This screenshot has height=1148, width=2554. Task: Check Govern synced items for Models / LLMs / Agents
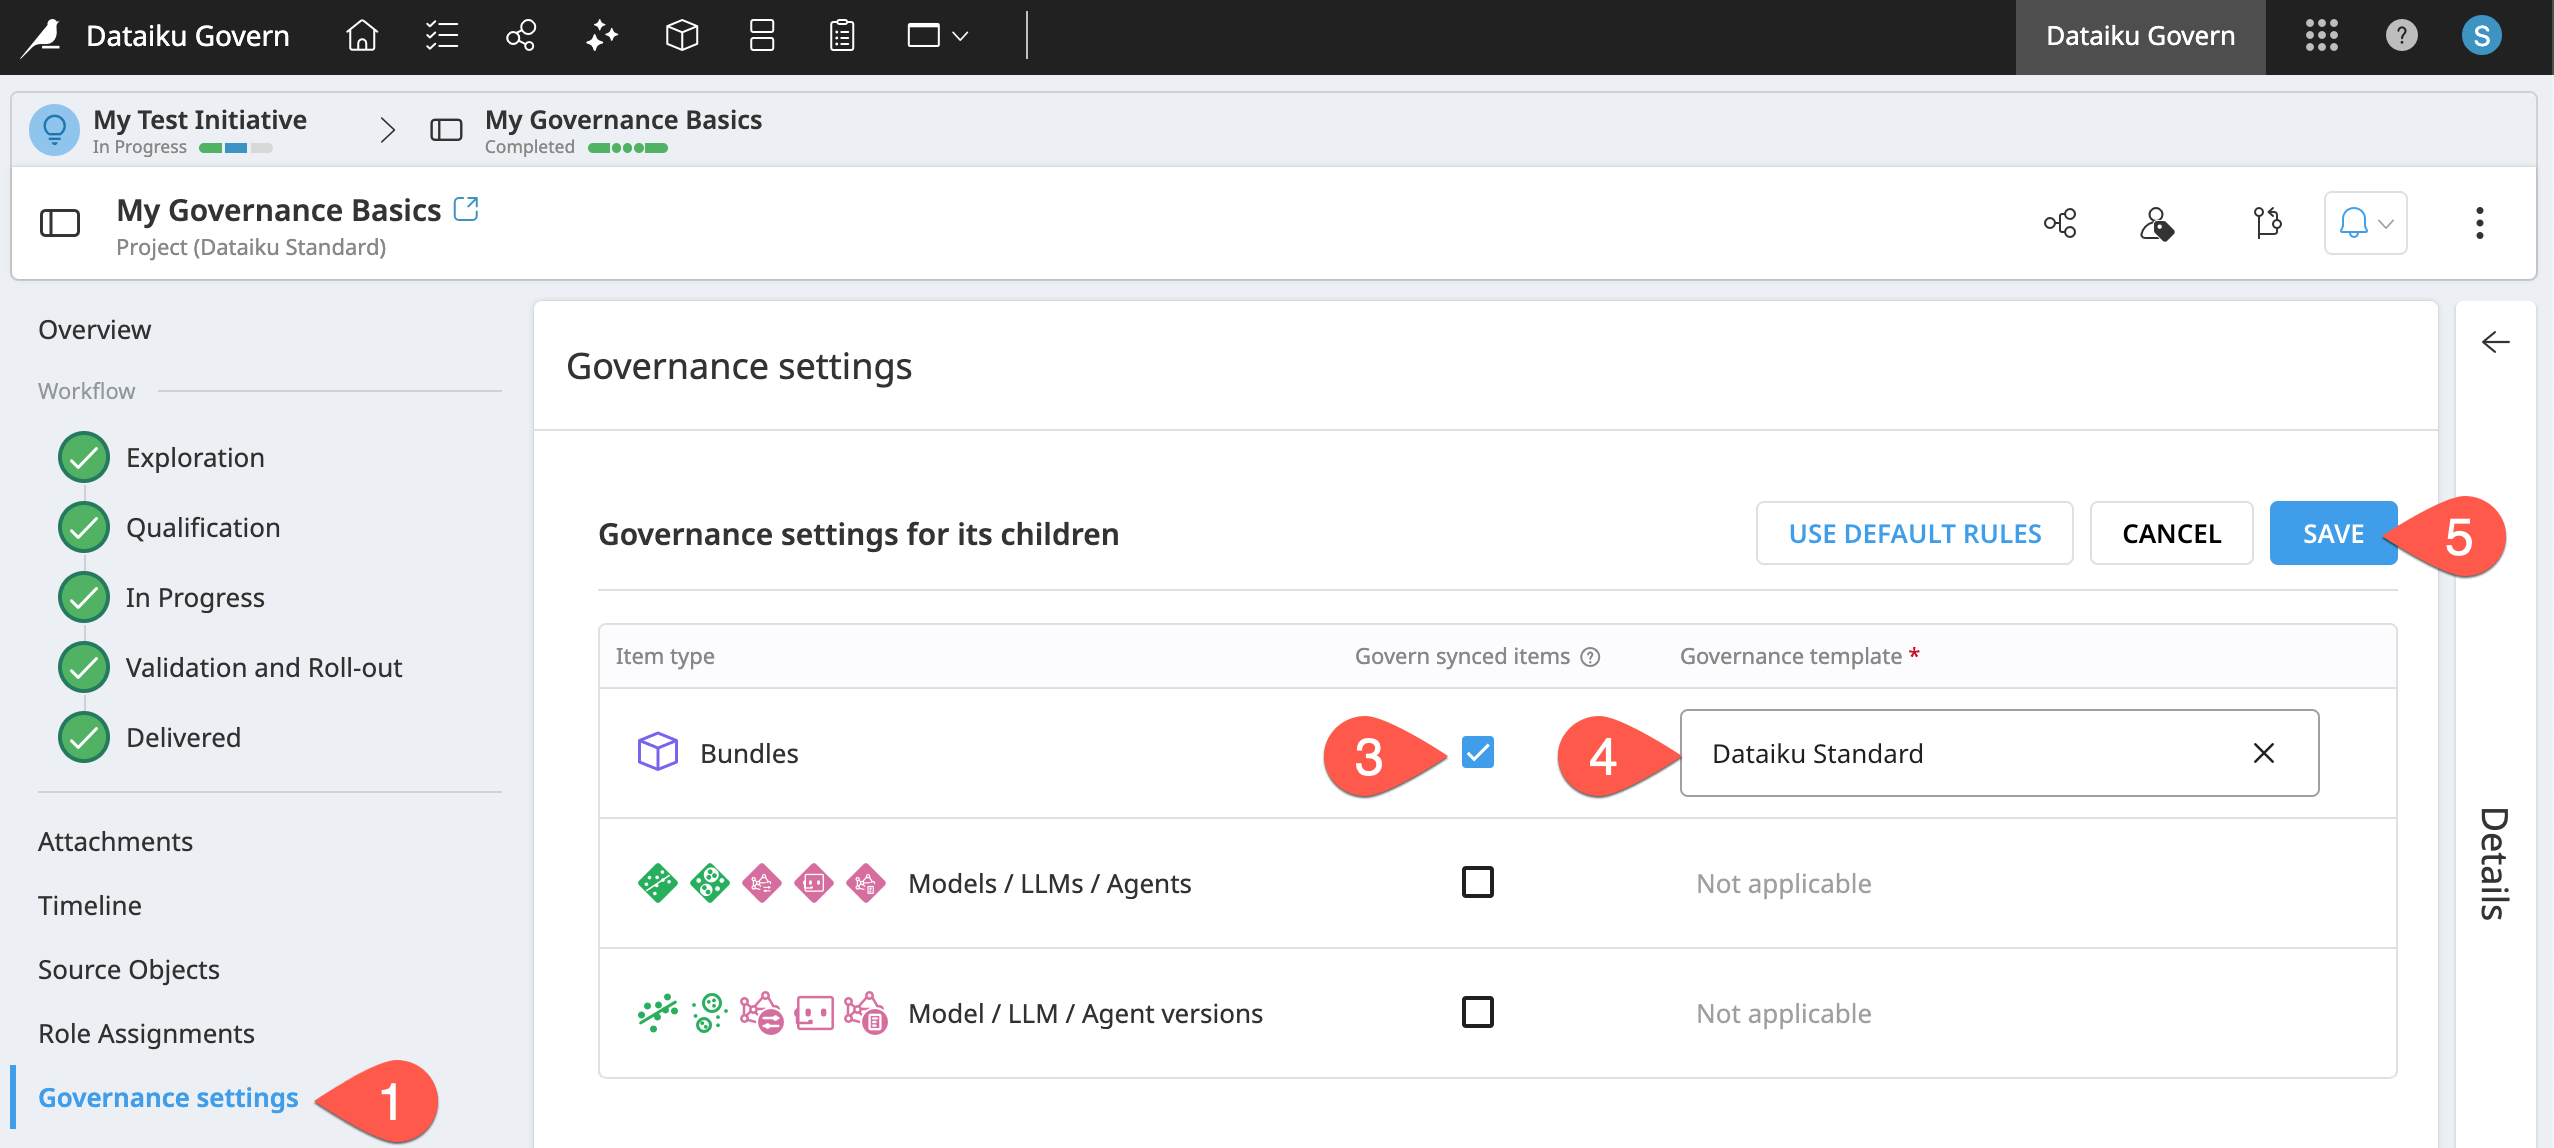pyautogui.click(x=1477, y=882)
